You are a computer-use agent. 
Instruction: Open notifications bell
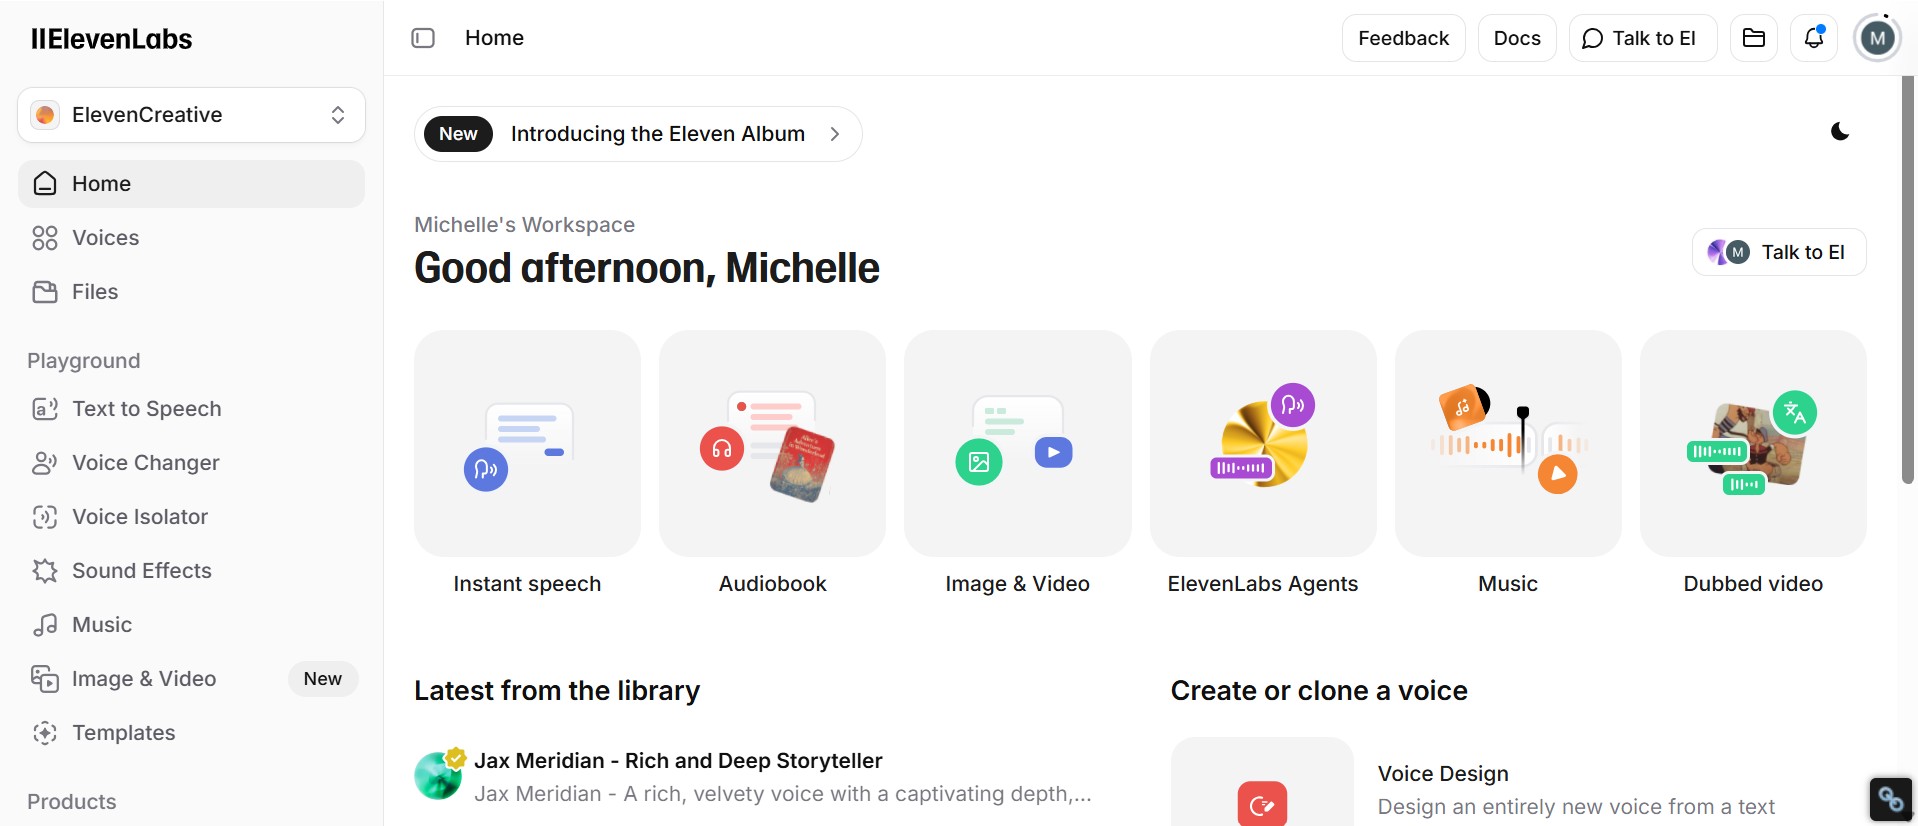coord(1814,38)
